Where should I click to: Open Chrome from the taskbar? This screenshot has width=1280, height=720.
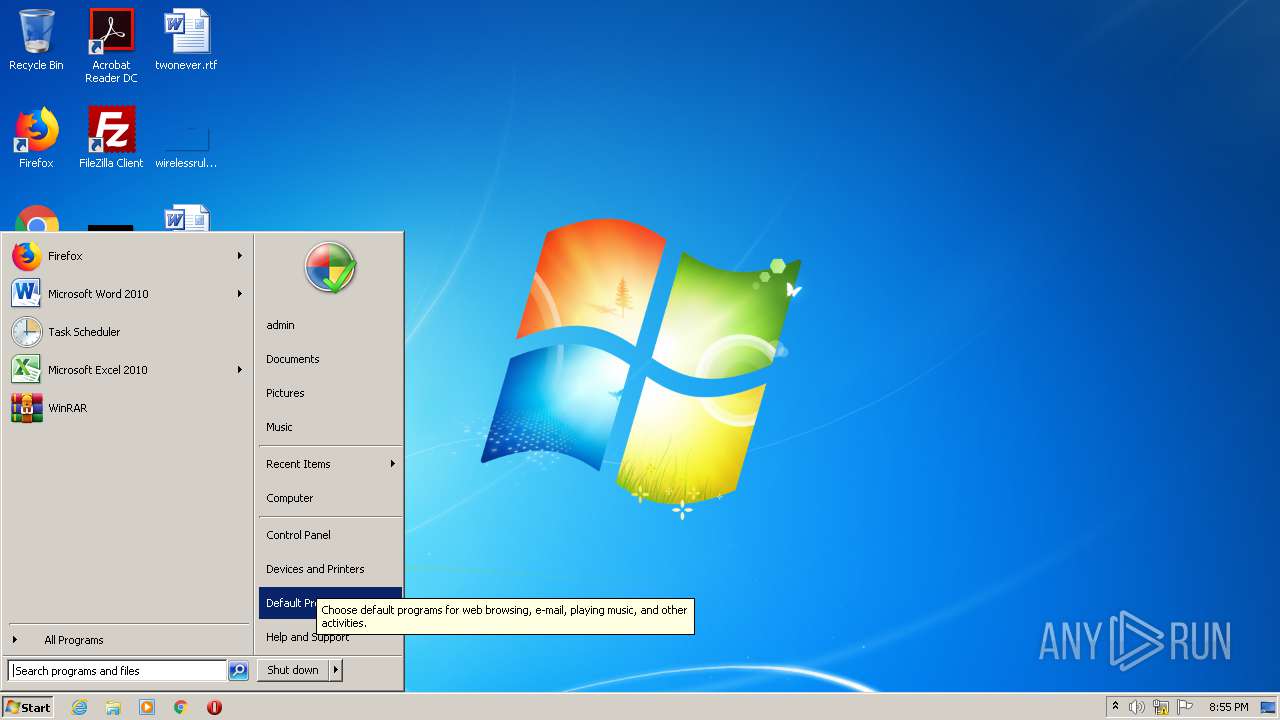pyautogui.click(x=181, y=707)
